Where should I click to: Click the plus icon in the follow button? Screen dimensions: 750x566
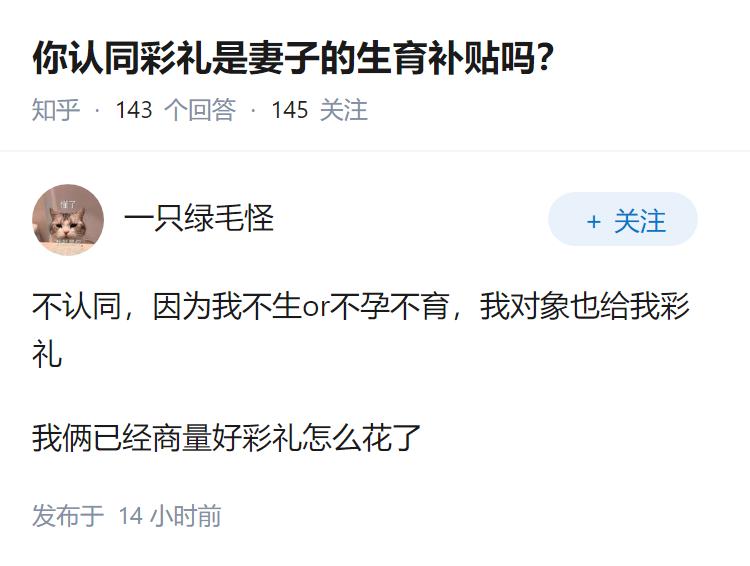(x=594, y=221)
